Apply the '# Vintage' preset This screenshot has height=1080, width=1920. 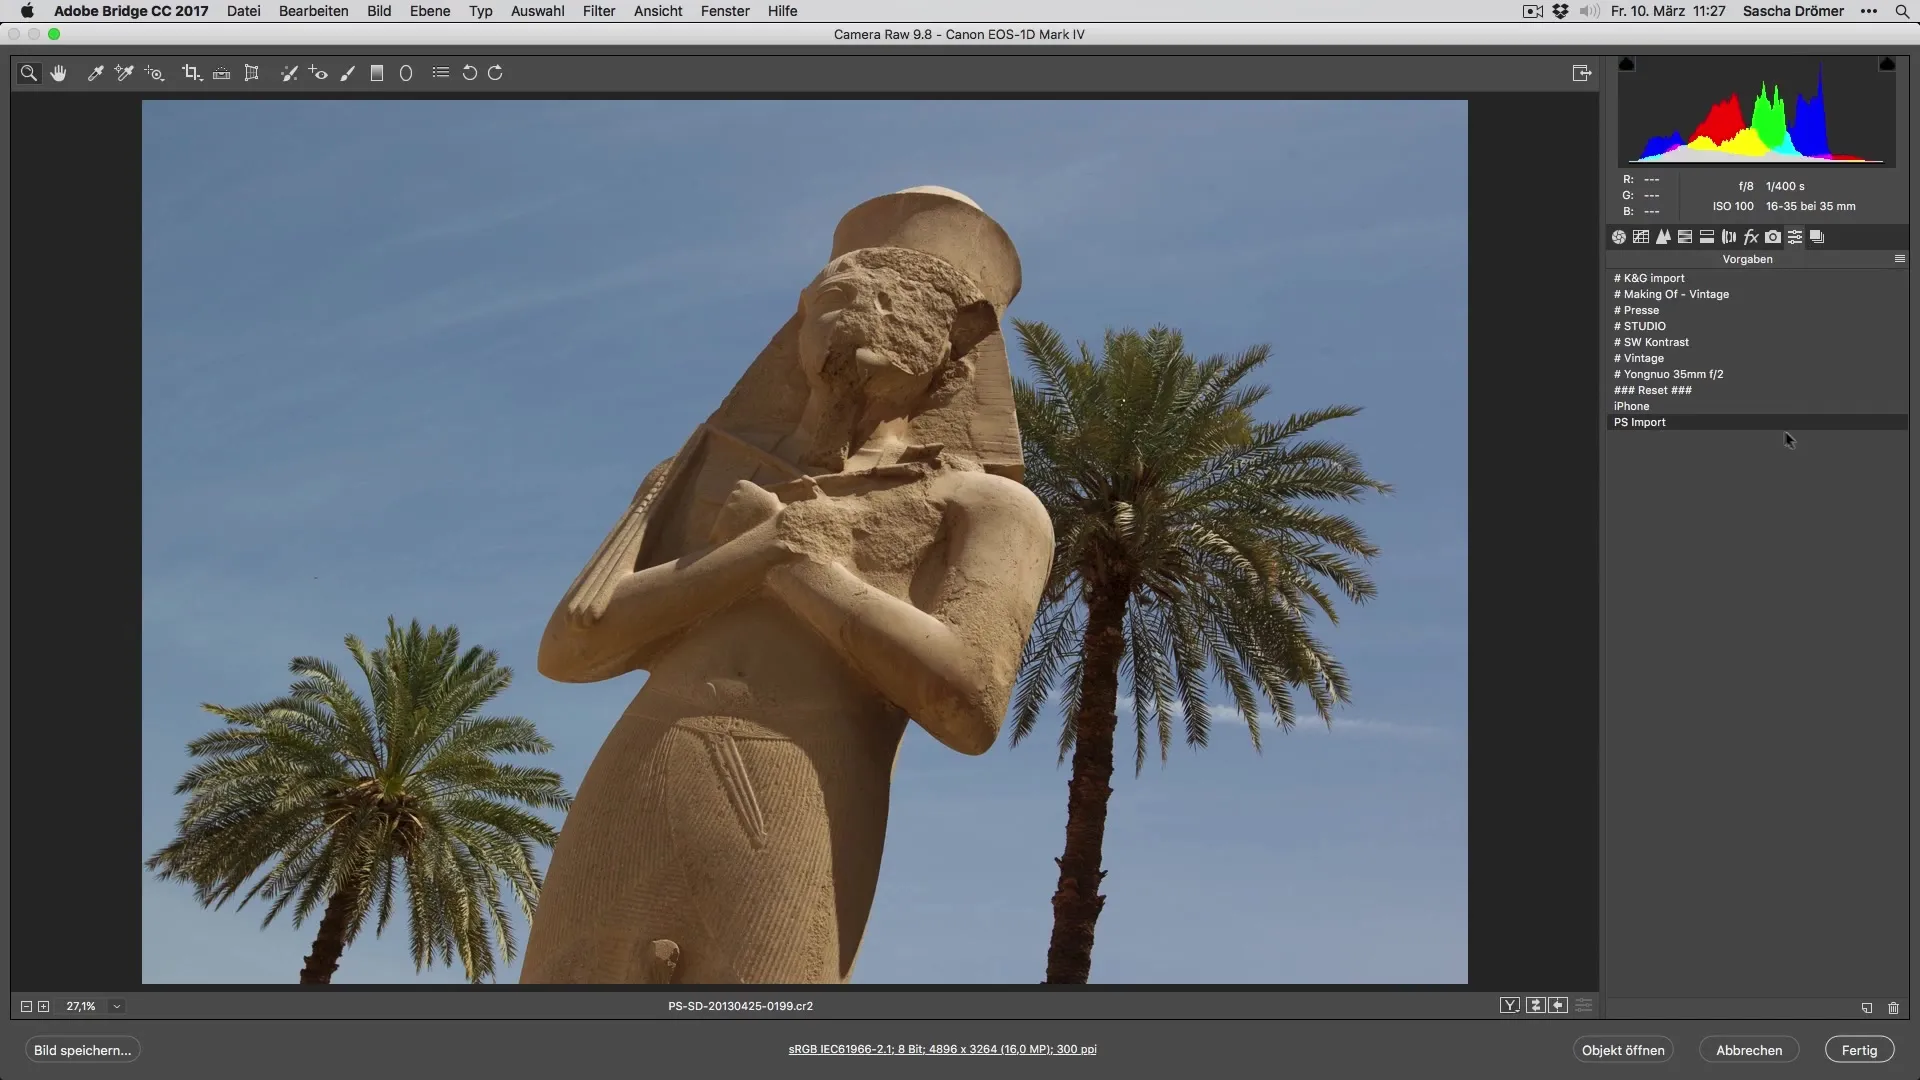point(1757,359)
